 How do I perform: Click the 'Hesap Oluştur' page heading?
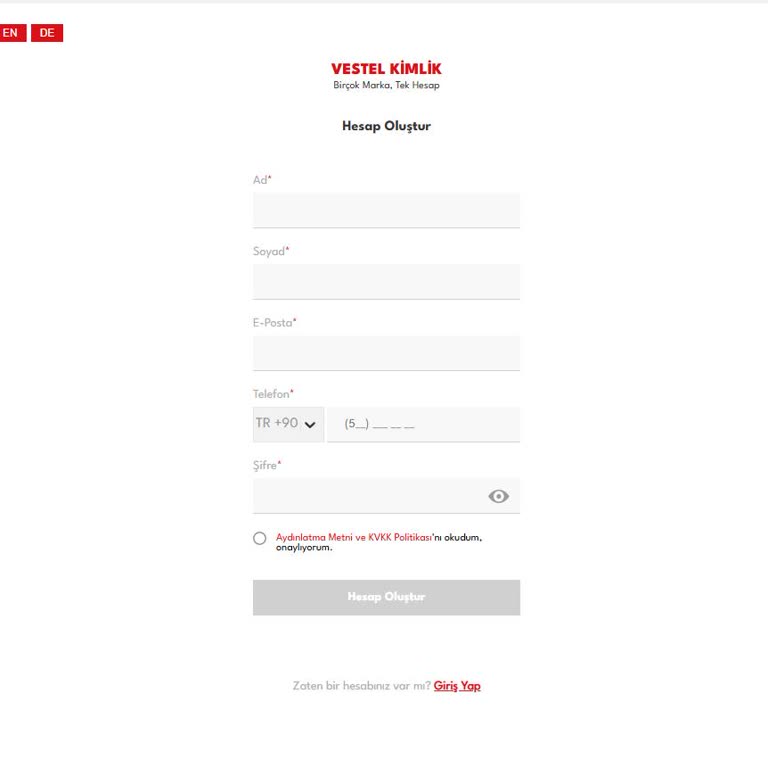pos(386,126)
